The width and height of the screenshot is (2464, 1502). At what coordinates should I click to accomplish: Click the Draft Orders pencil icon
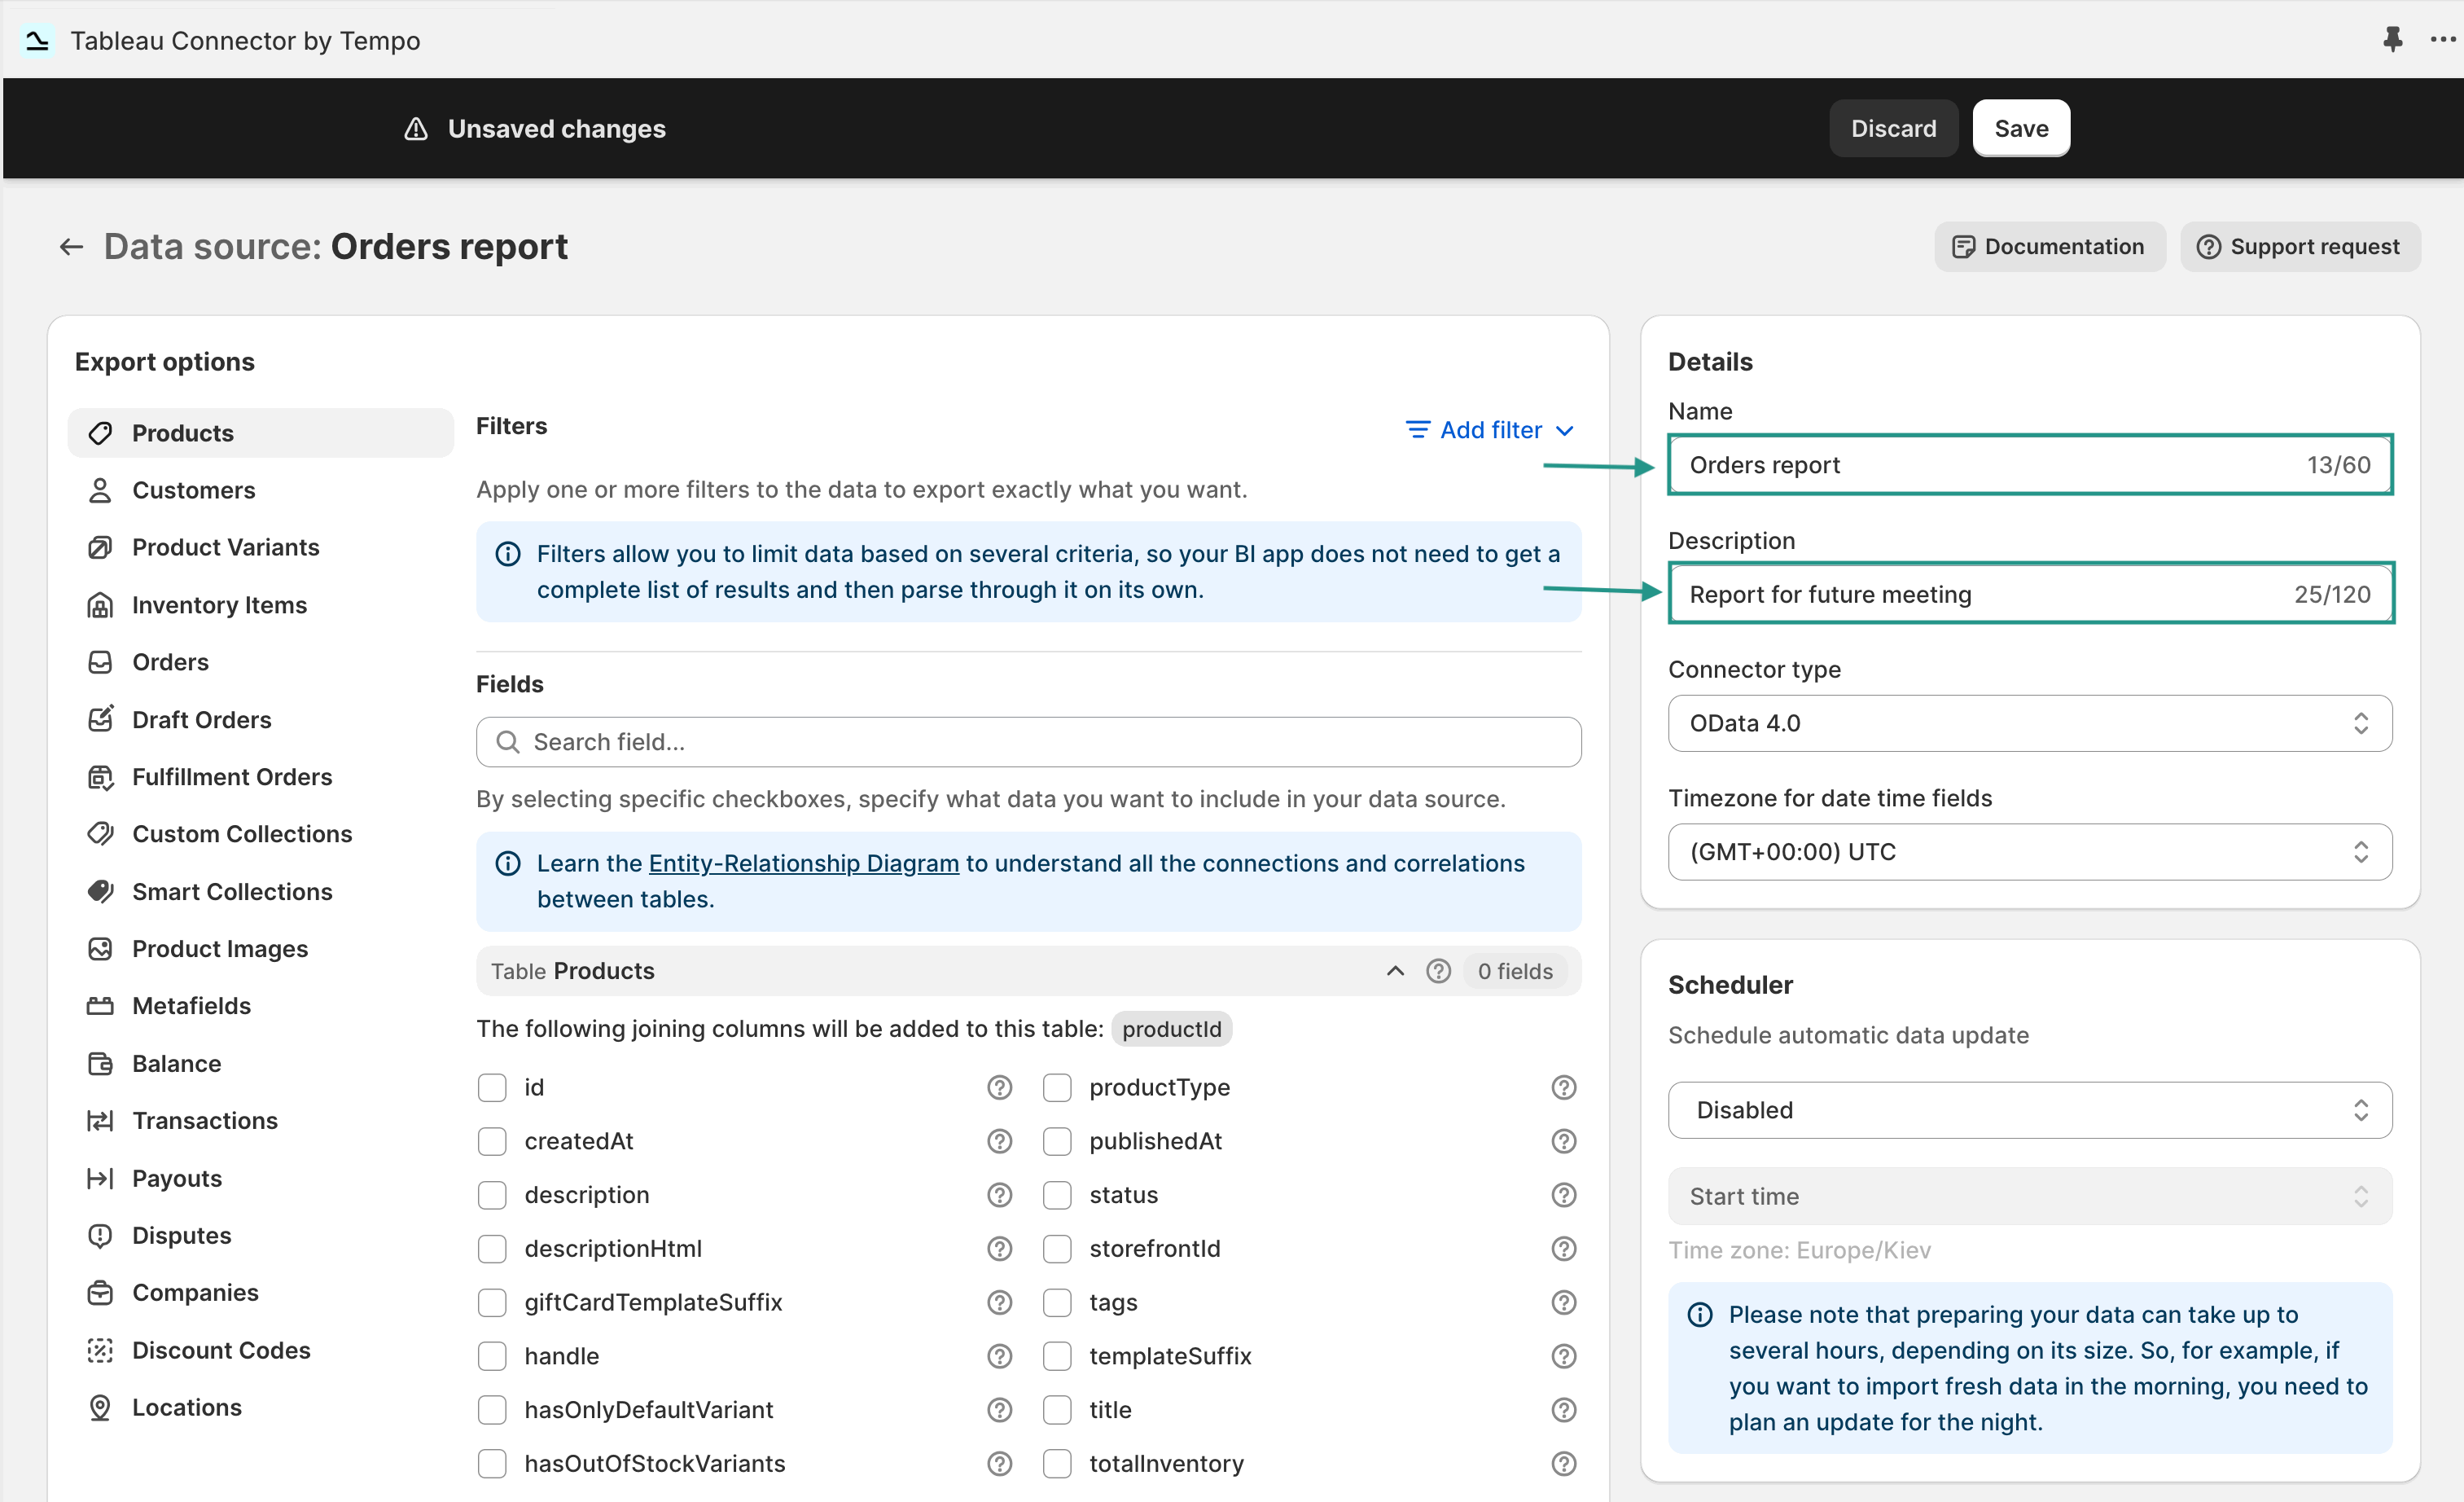click(x=100, y=719)
